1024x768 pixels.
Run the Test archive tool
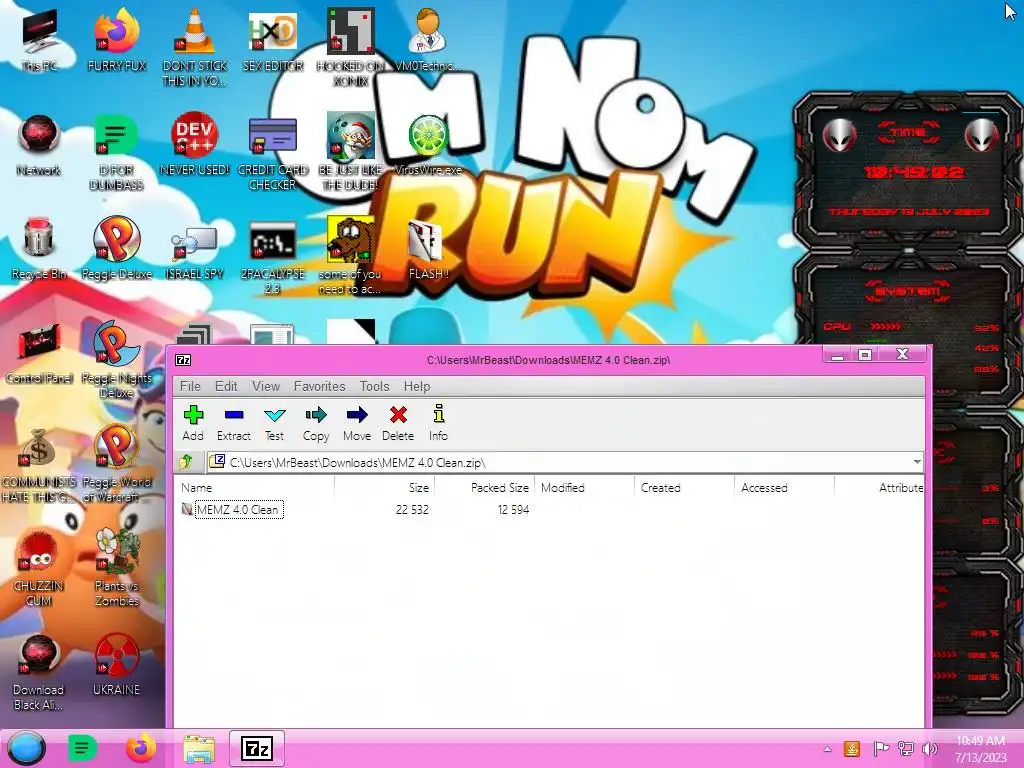tap(274, 423)
